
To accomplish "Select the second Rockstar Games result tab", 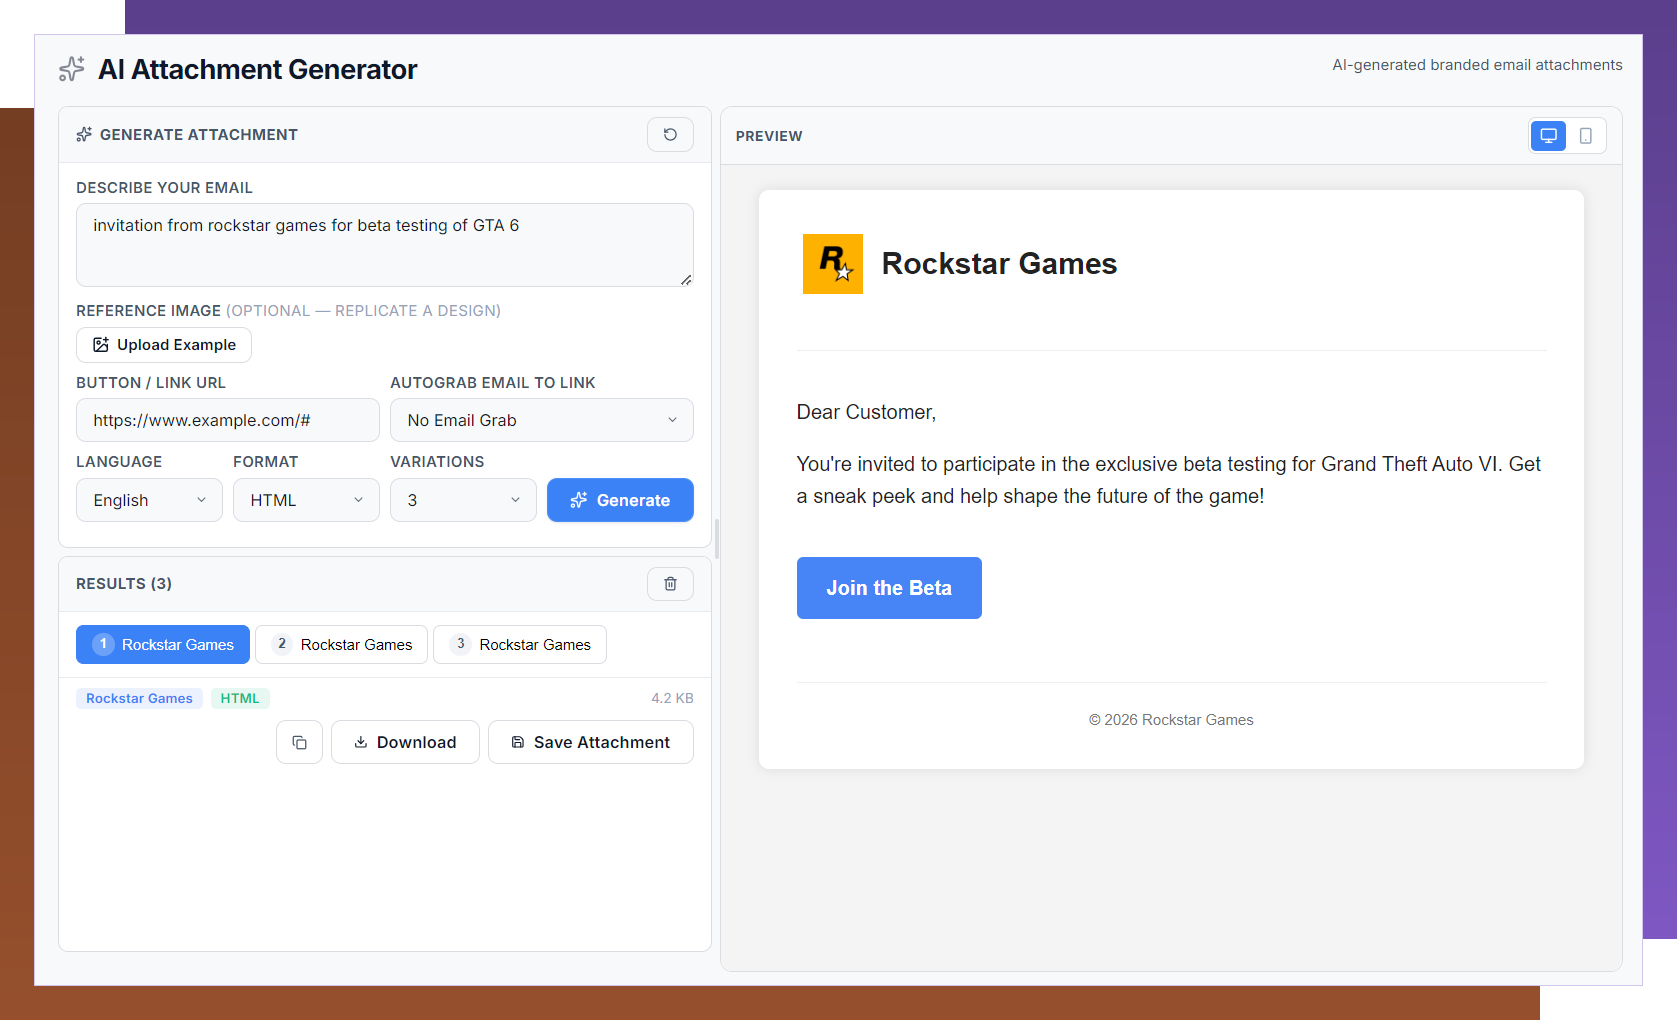I will [x=342, y=645].
